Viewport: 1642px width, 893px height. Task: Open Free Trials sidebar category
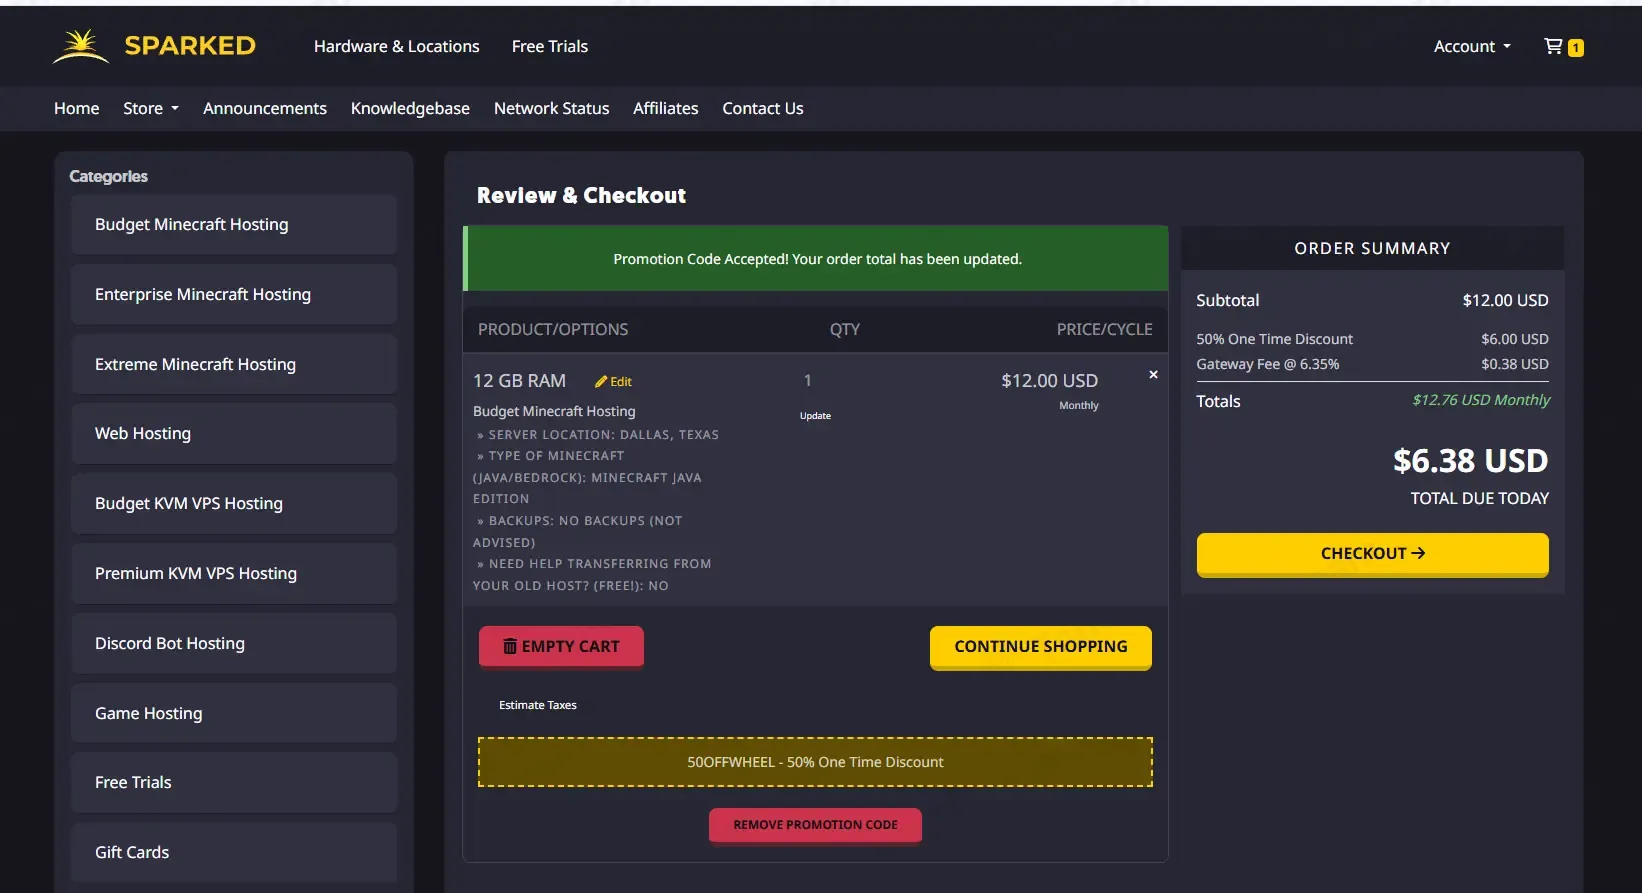234,783
